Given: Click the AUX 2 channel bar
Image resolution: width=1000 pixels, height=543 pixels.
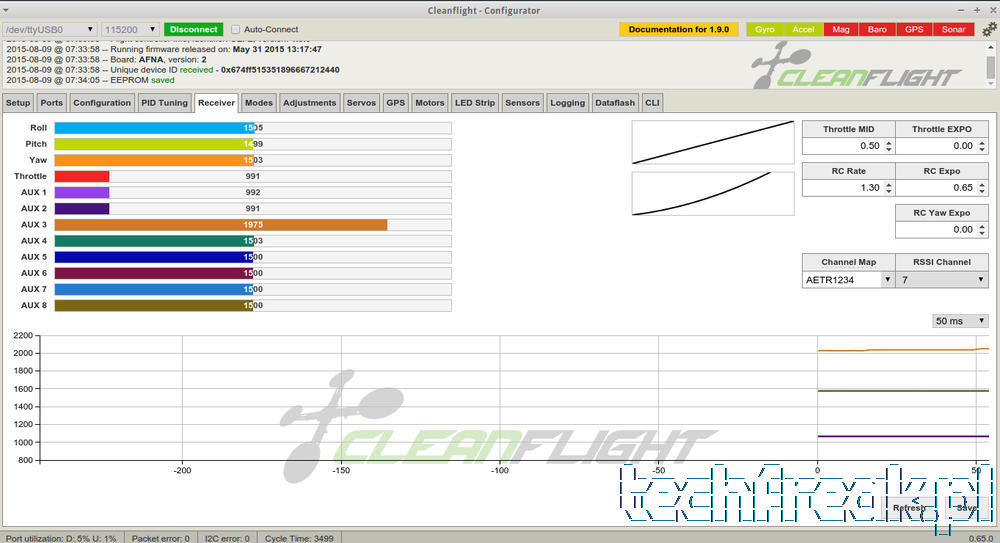Looking at the screenshot, I should point(253,209).
